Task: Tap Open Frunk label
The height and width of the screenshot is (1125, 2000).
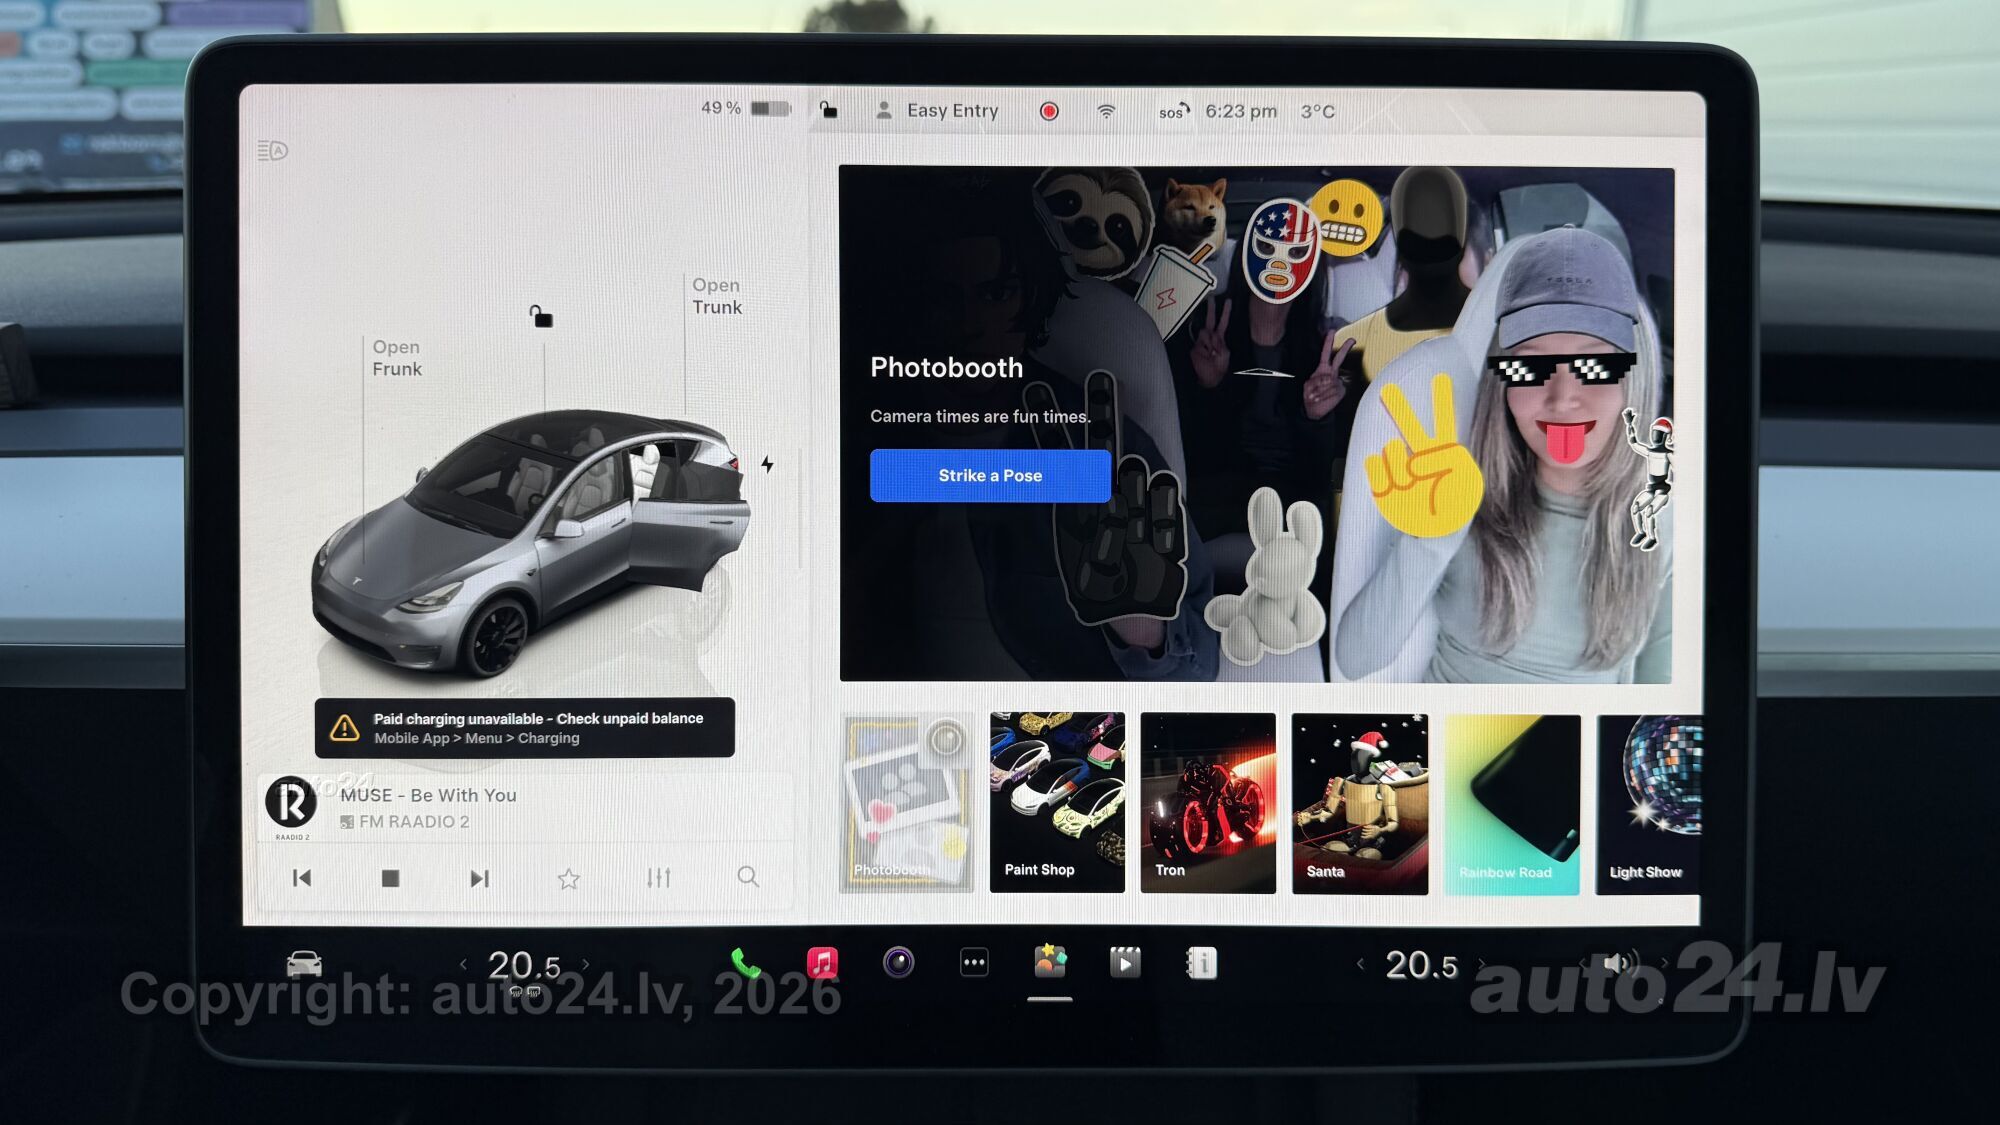Action: pyautogui.click(x=397, y=358)
